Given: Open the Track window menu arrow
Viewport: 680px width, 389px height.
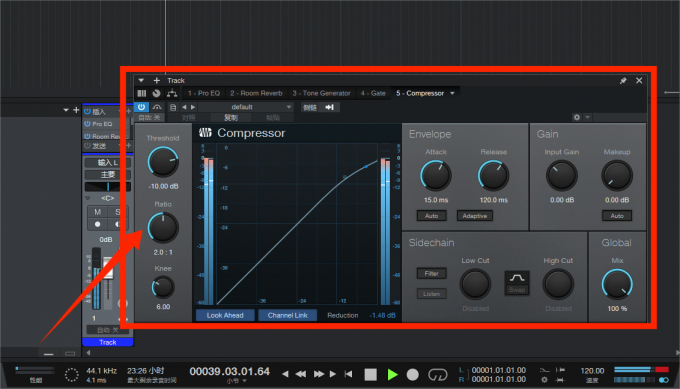Looking at the screenshot, I should pos(141,80).
